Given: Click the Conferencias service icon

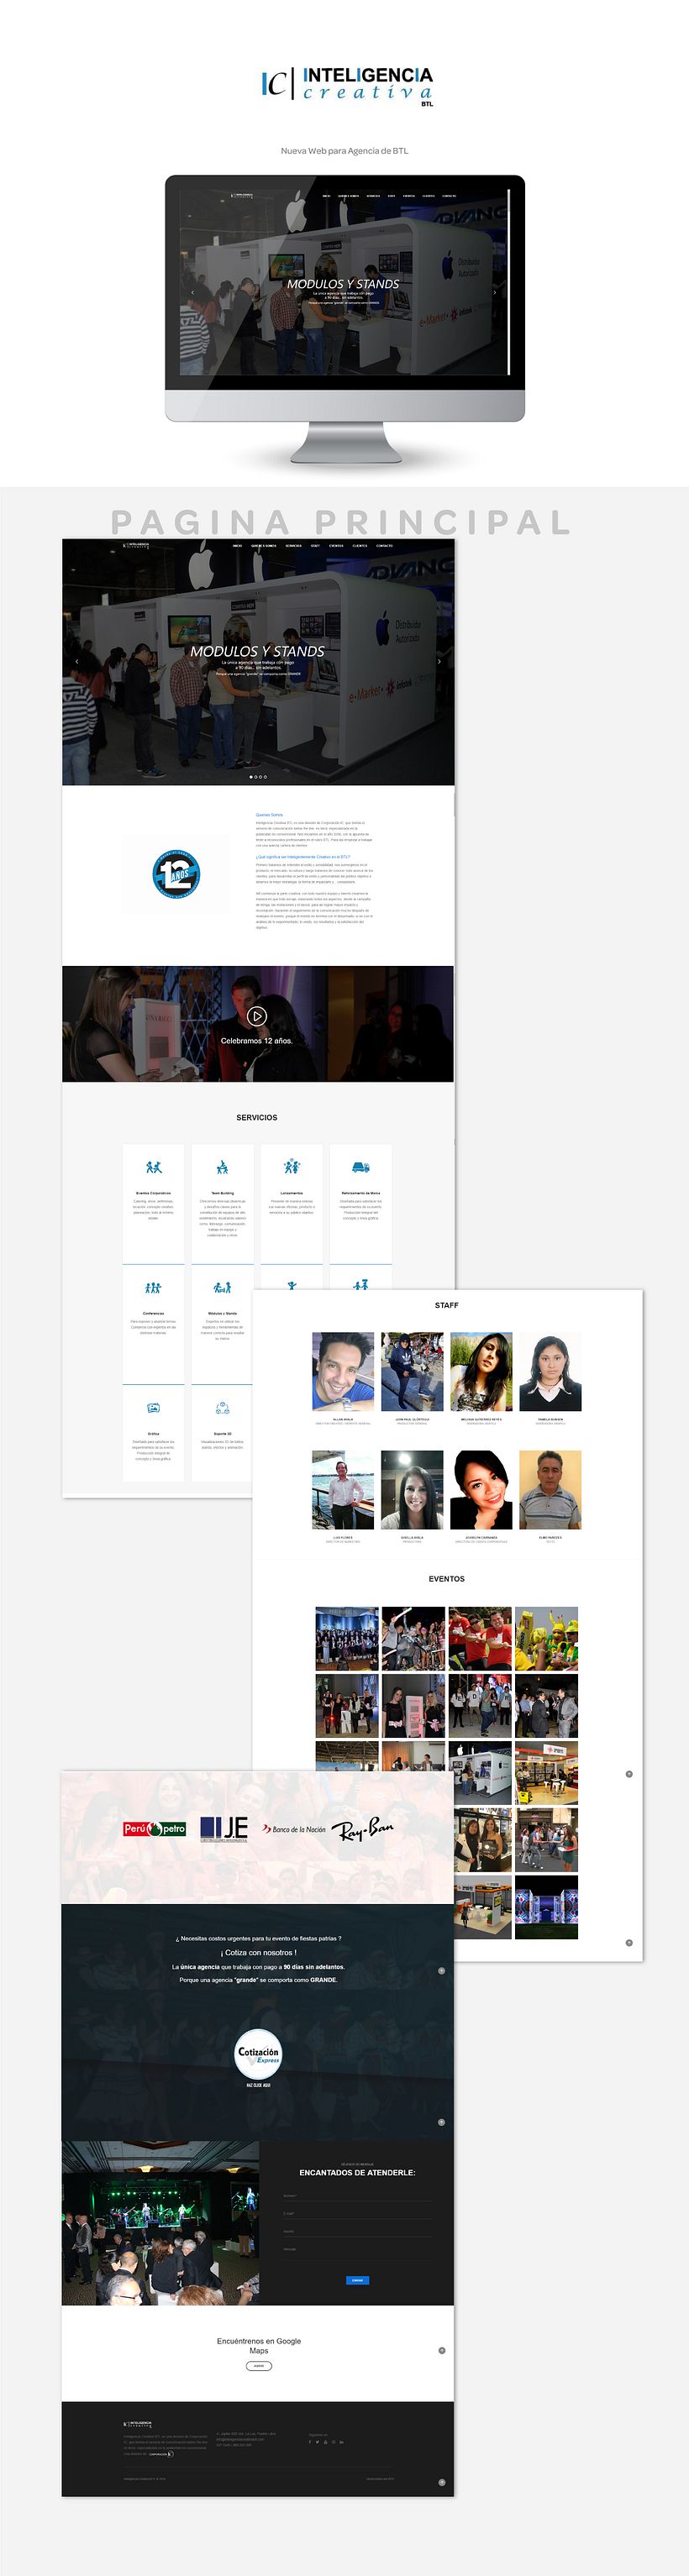Looking at the screenshot, I should pos(153,1288).
